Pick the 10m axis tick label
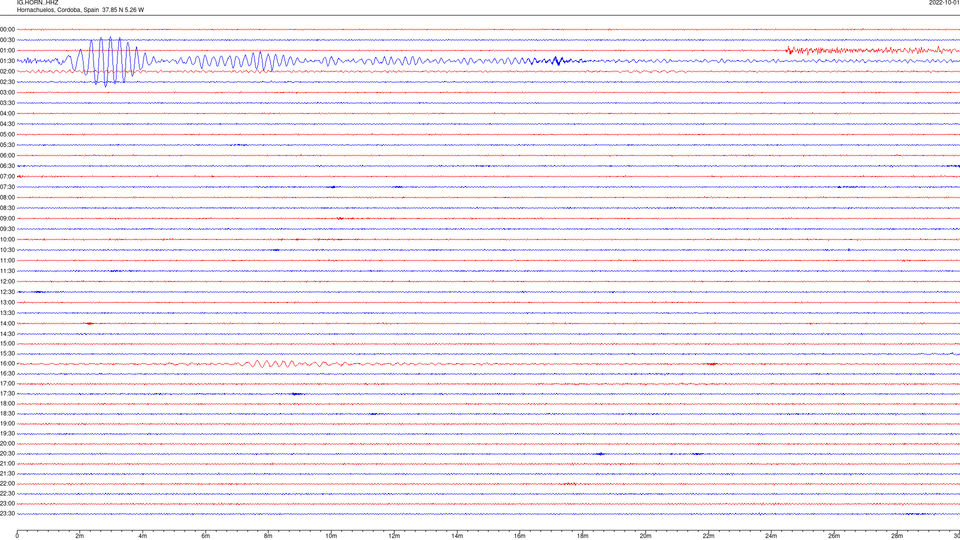 (331, 536)
